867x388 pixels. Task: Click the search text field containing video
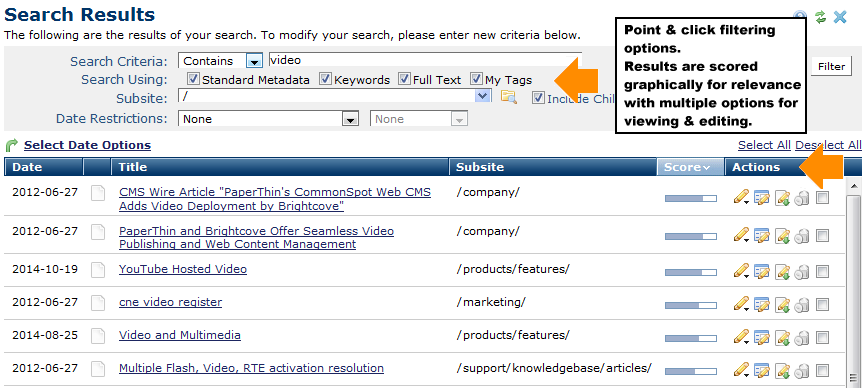point(425,60)
